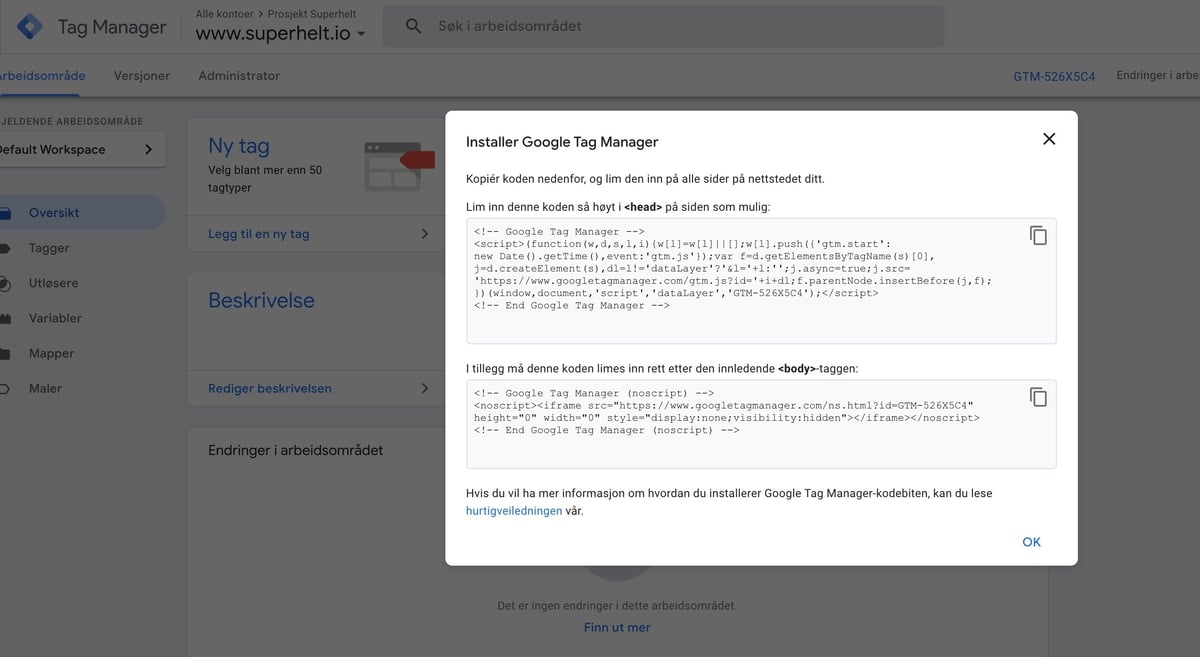Copy the noscript body code via its copy icon

tap(1038, 397)
